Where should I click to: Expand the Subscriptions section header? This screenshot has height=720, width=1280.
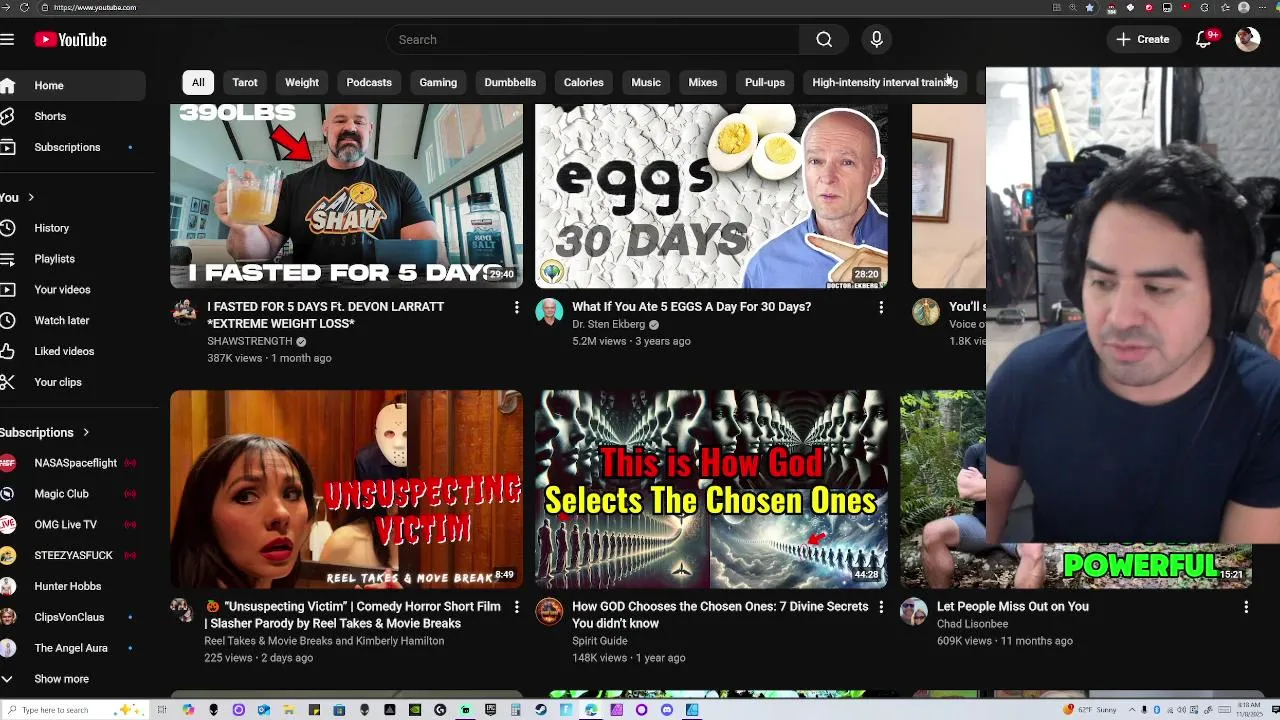45,432
